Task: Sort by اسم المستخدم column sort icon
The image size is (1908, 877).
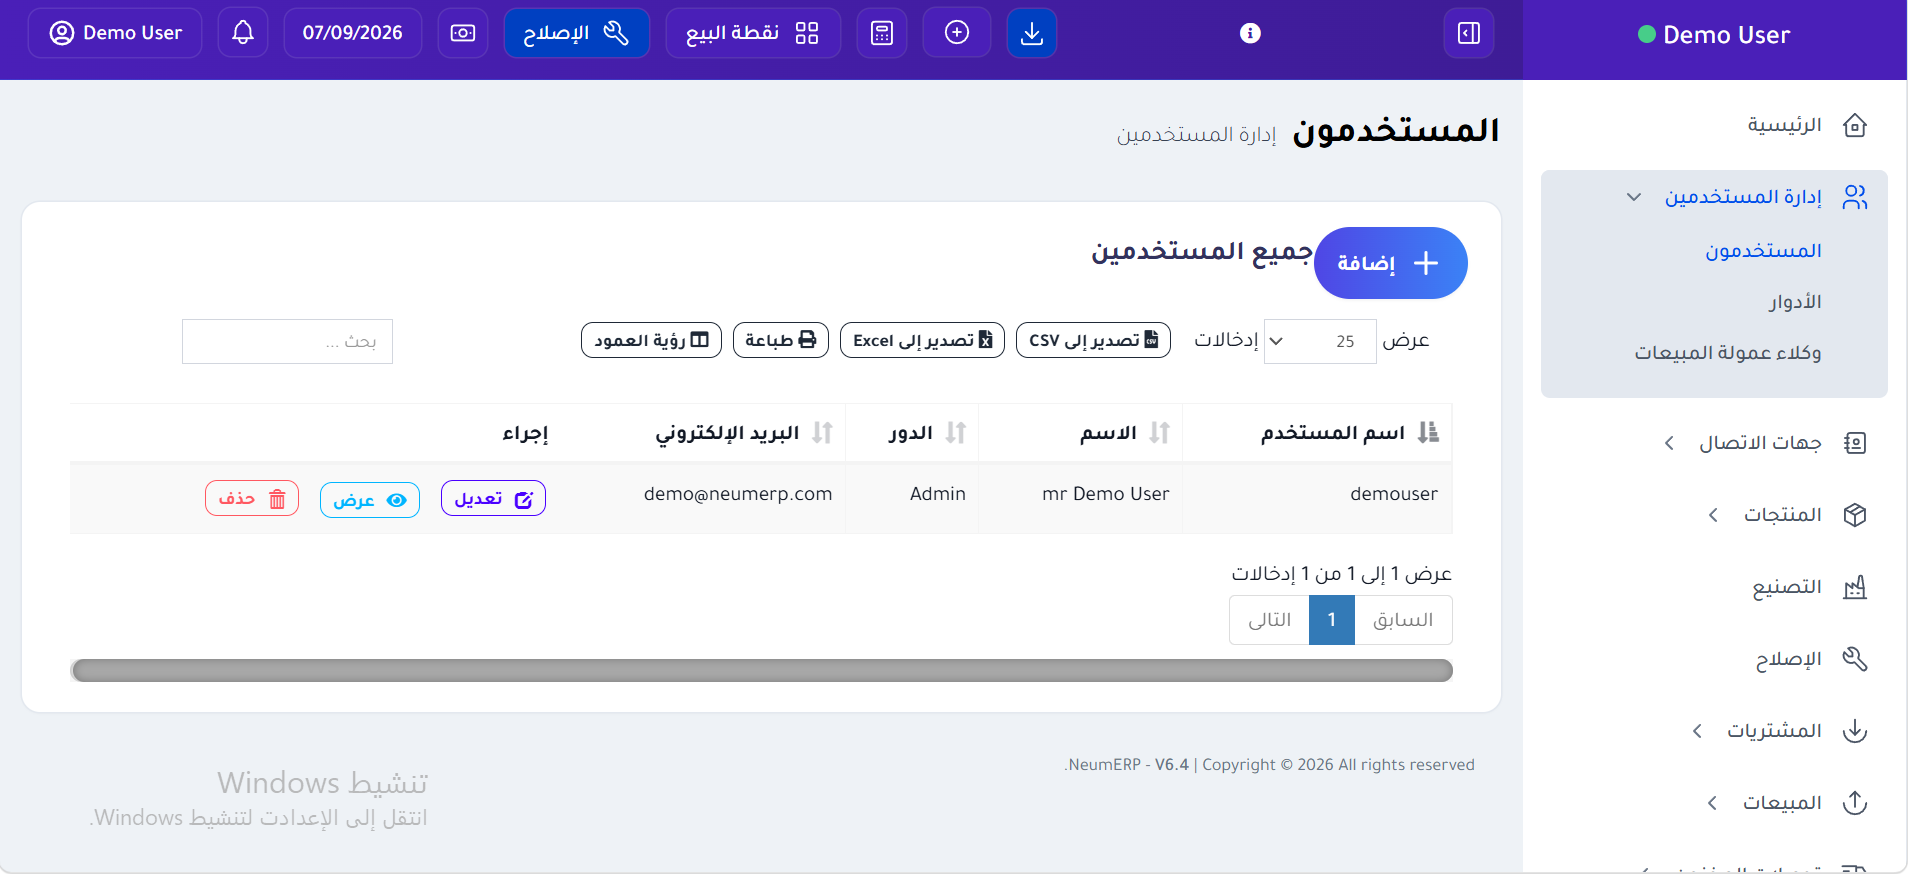Action: [1429, 432]
